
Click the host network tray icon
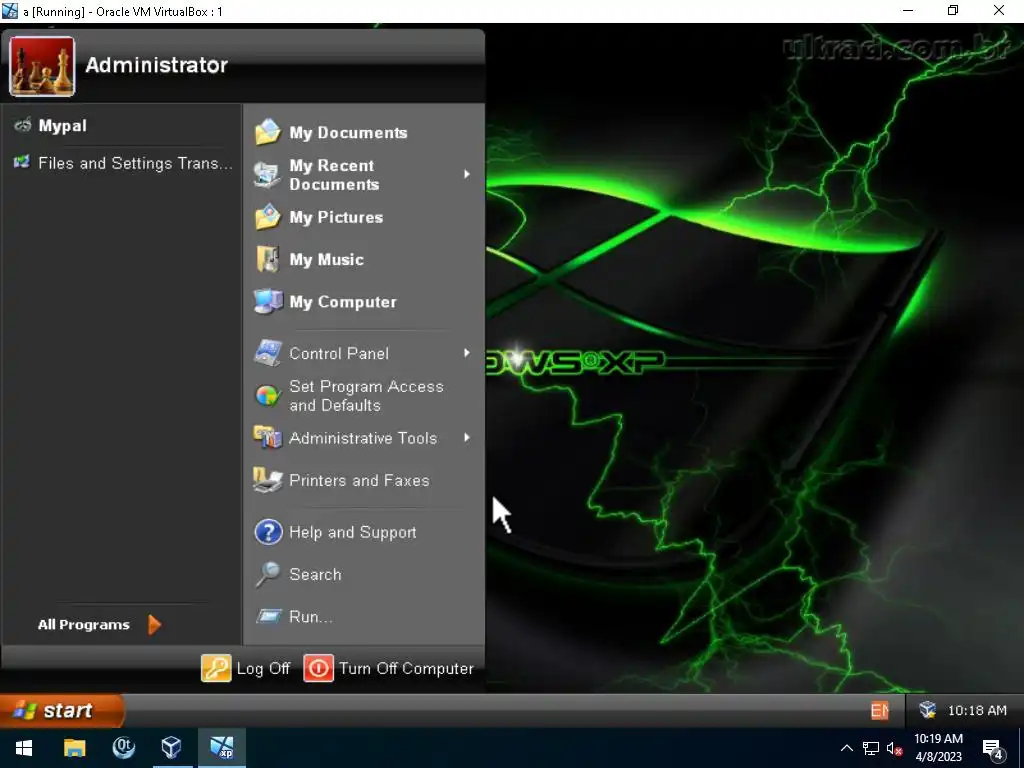(x=871, y=748)
